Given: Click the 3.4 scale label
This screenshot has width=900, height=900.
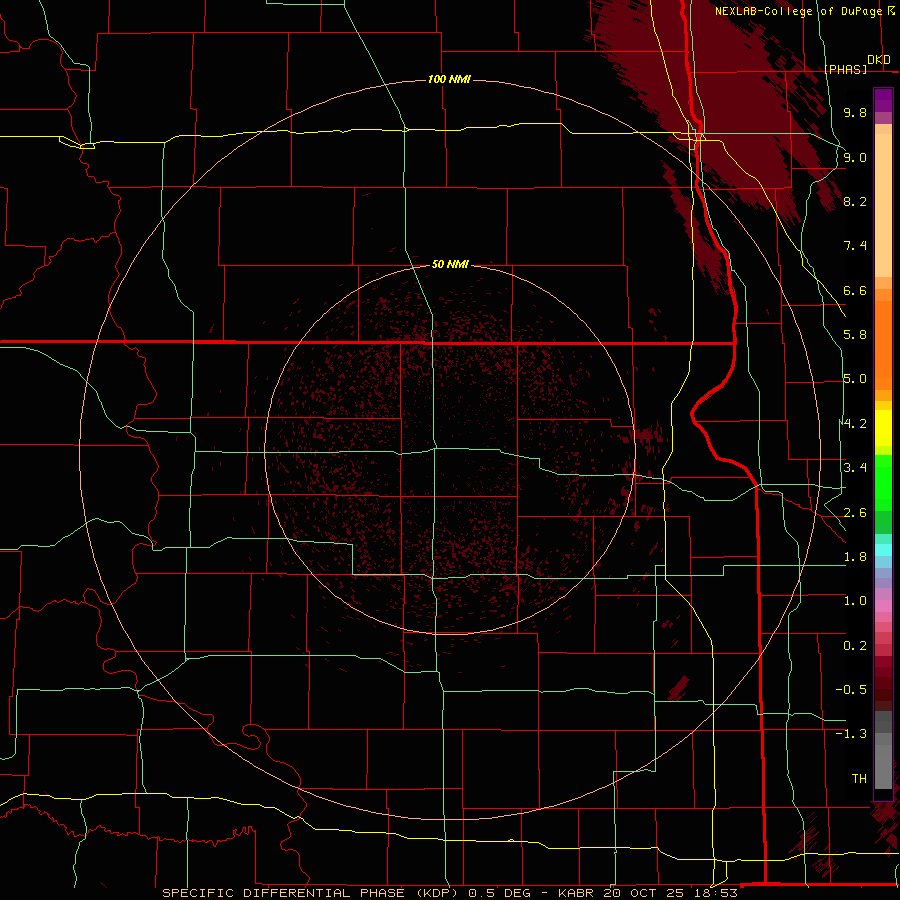Looking at the screenshot, I should [x=855, y=468].
